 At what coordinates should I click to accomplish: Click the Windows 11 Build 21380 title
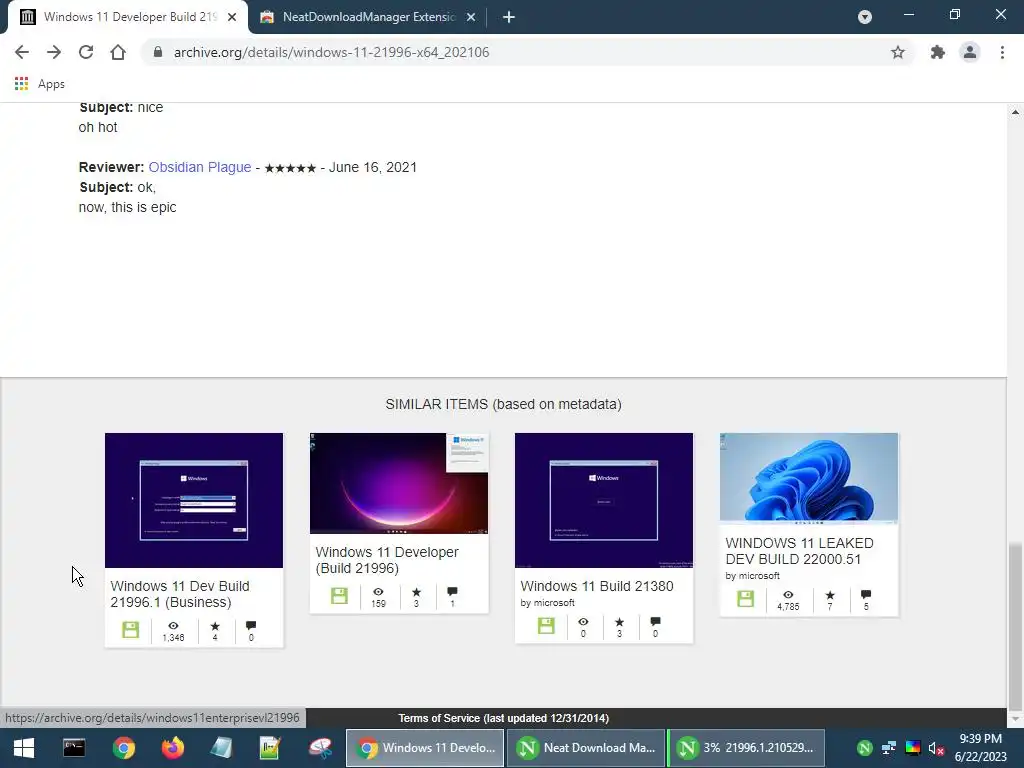point(597,586)
